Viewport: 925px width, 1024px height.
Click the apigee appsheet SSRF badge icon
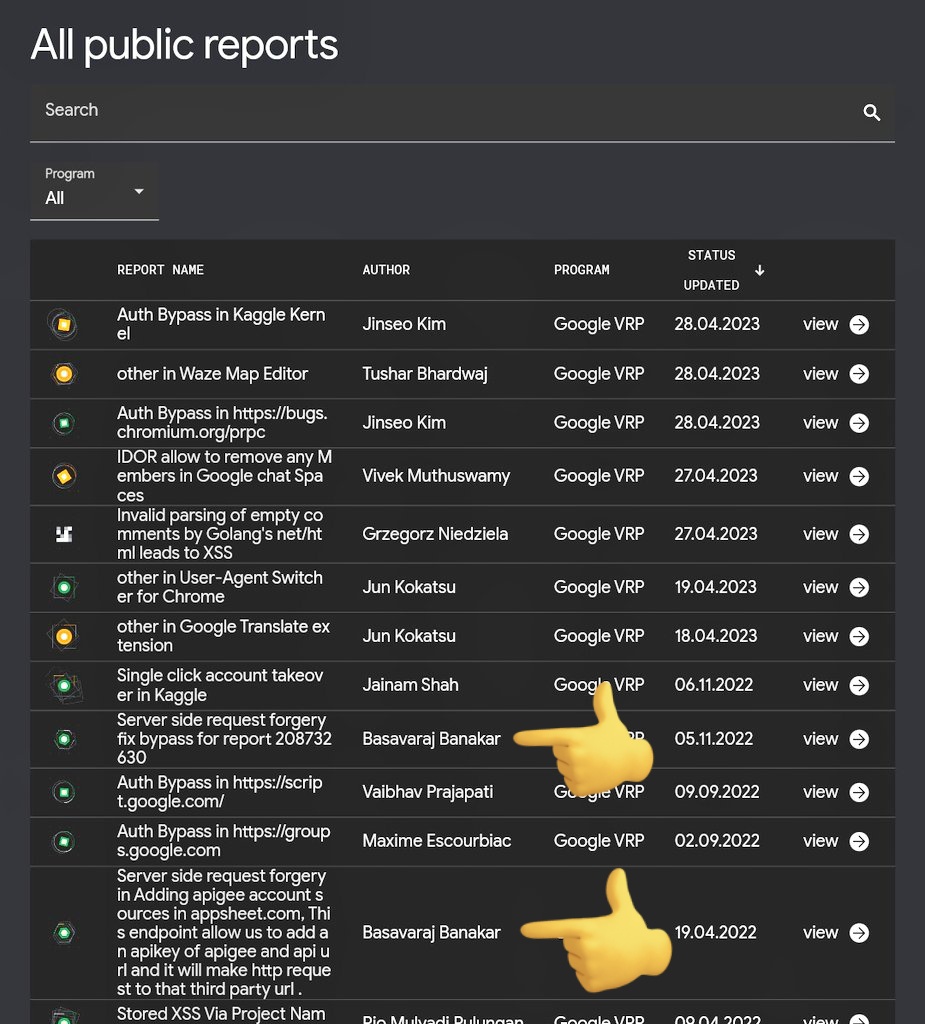coord(64,933)
